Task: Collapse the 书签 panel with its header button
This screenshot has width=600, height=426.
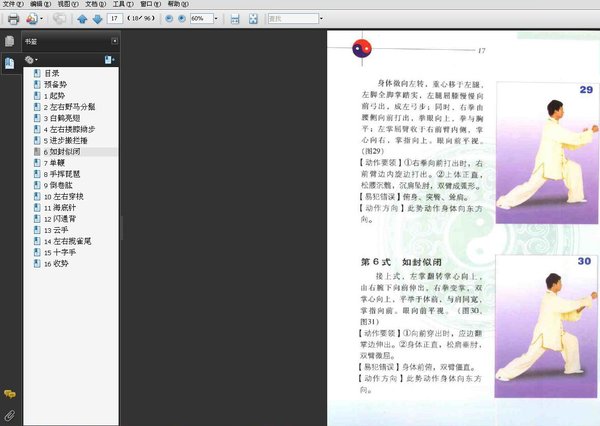Action: [x=114, y=41]
